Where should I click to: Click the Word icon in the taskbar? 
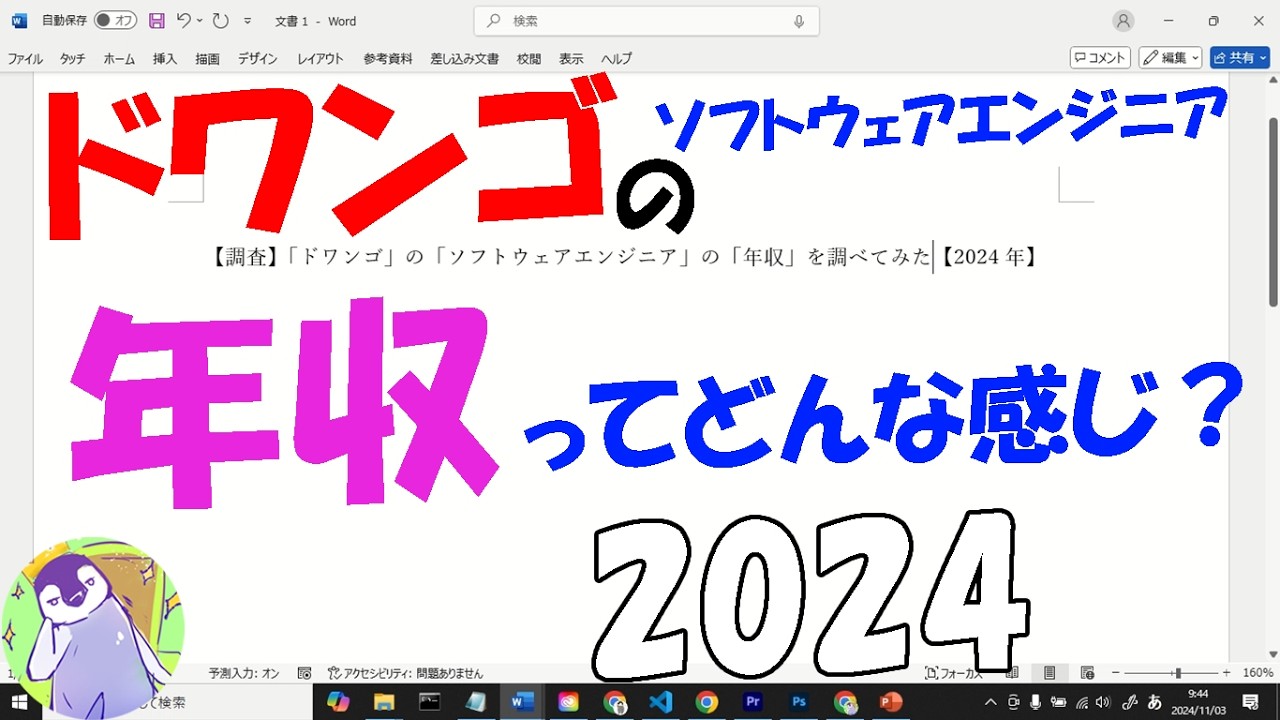click(522, 702)
